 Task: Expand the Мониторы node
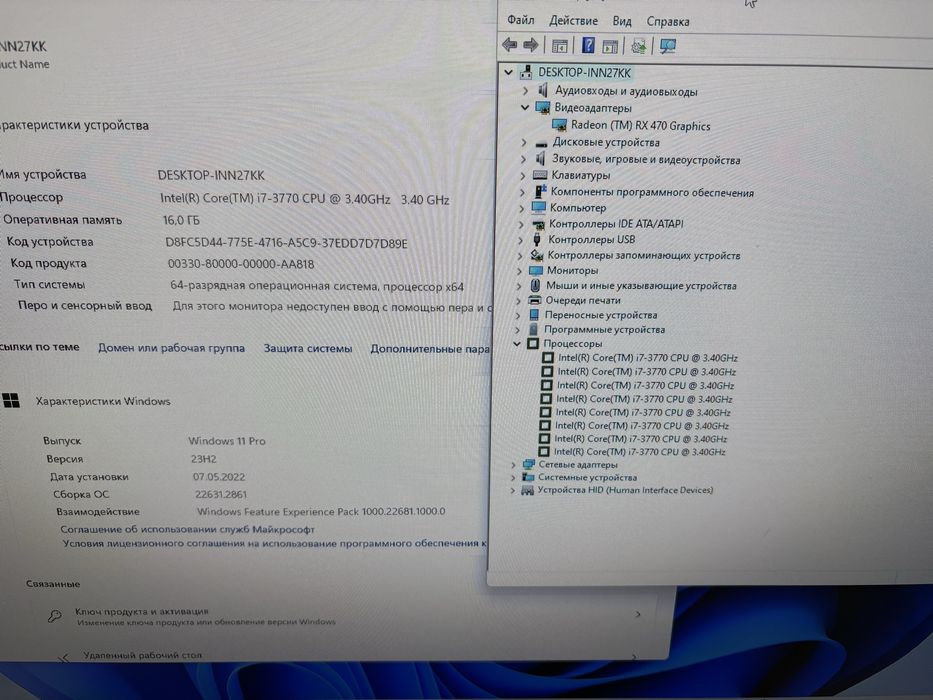tap(519, 271)
